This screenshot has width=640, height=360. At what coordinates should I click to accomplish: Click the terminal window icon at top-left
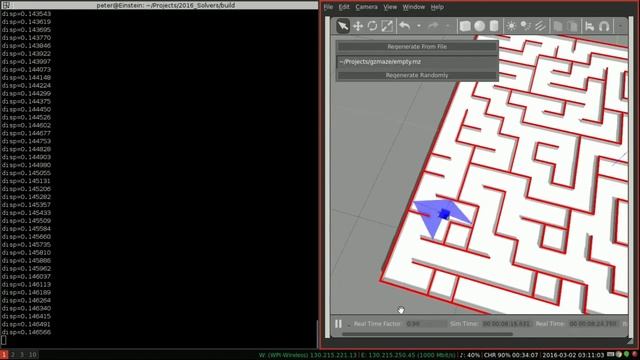[x=6, y=5]
